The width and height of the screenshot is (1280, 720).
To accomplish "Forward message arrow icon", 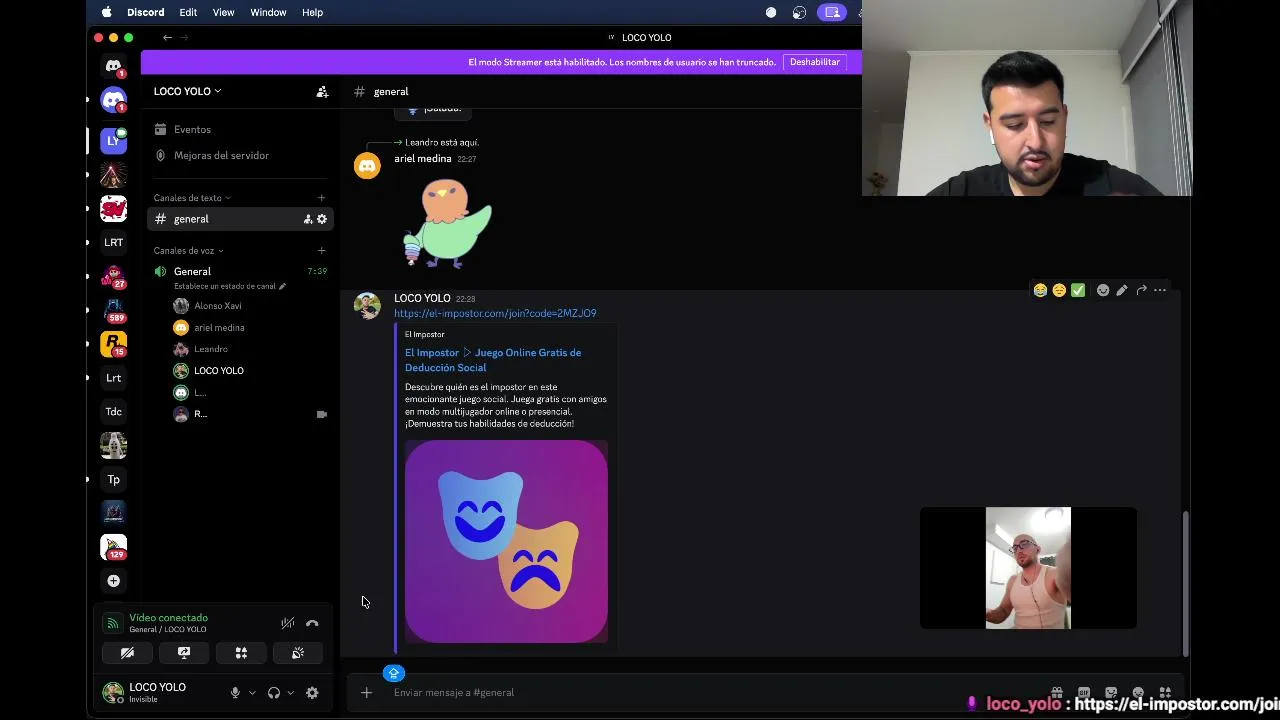I will pos(1141,290).
